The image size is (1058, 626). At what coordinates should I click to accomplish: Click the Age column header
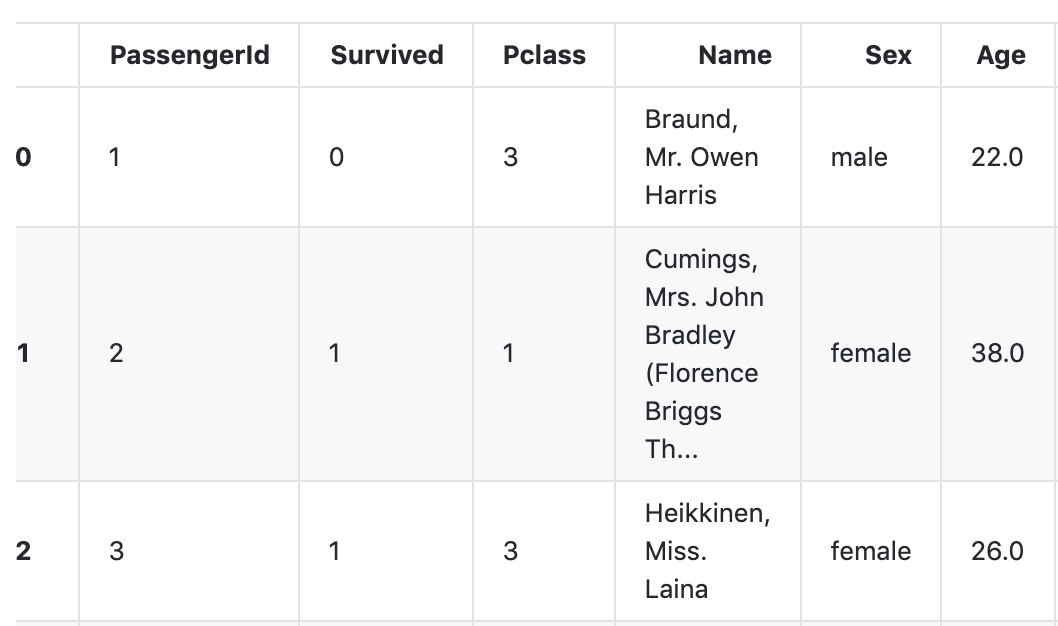[x=1001, y=55]
